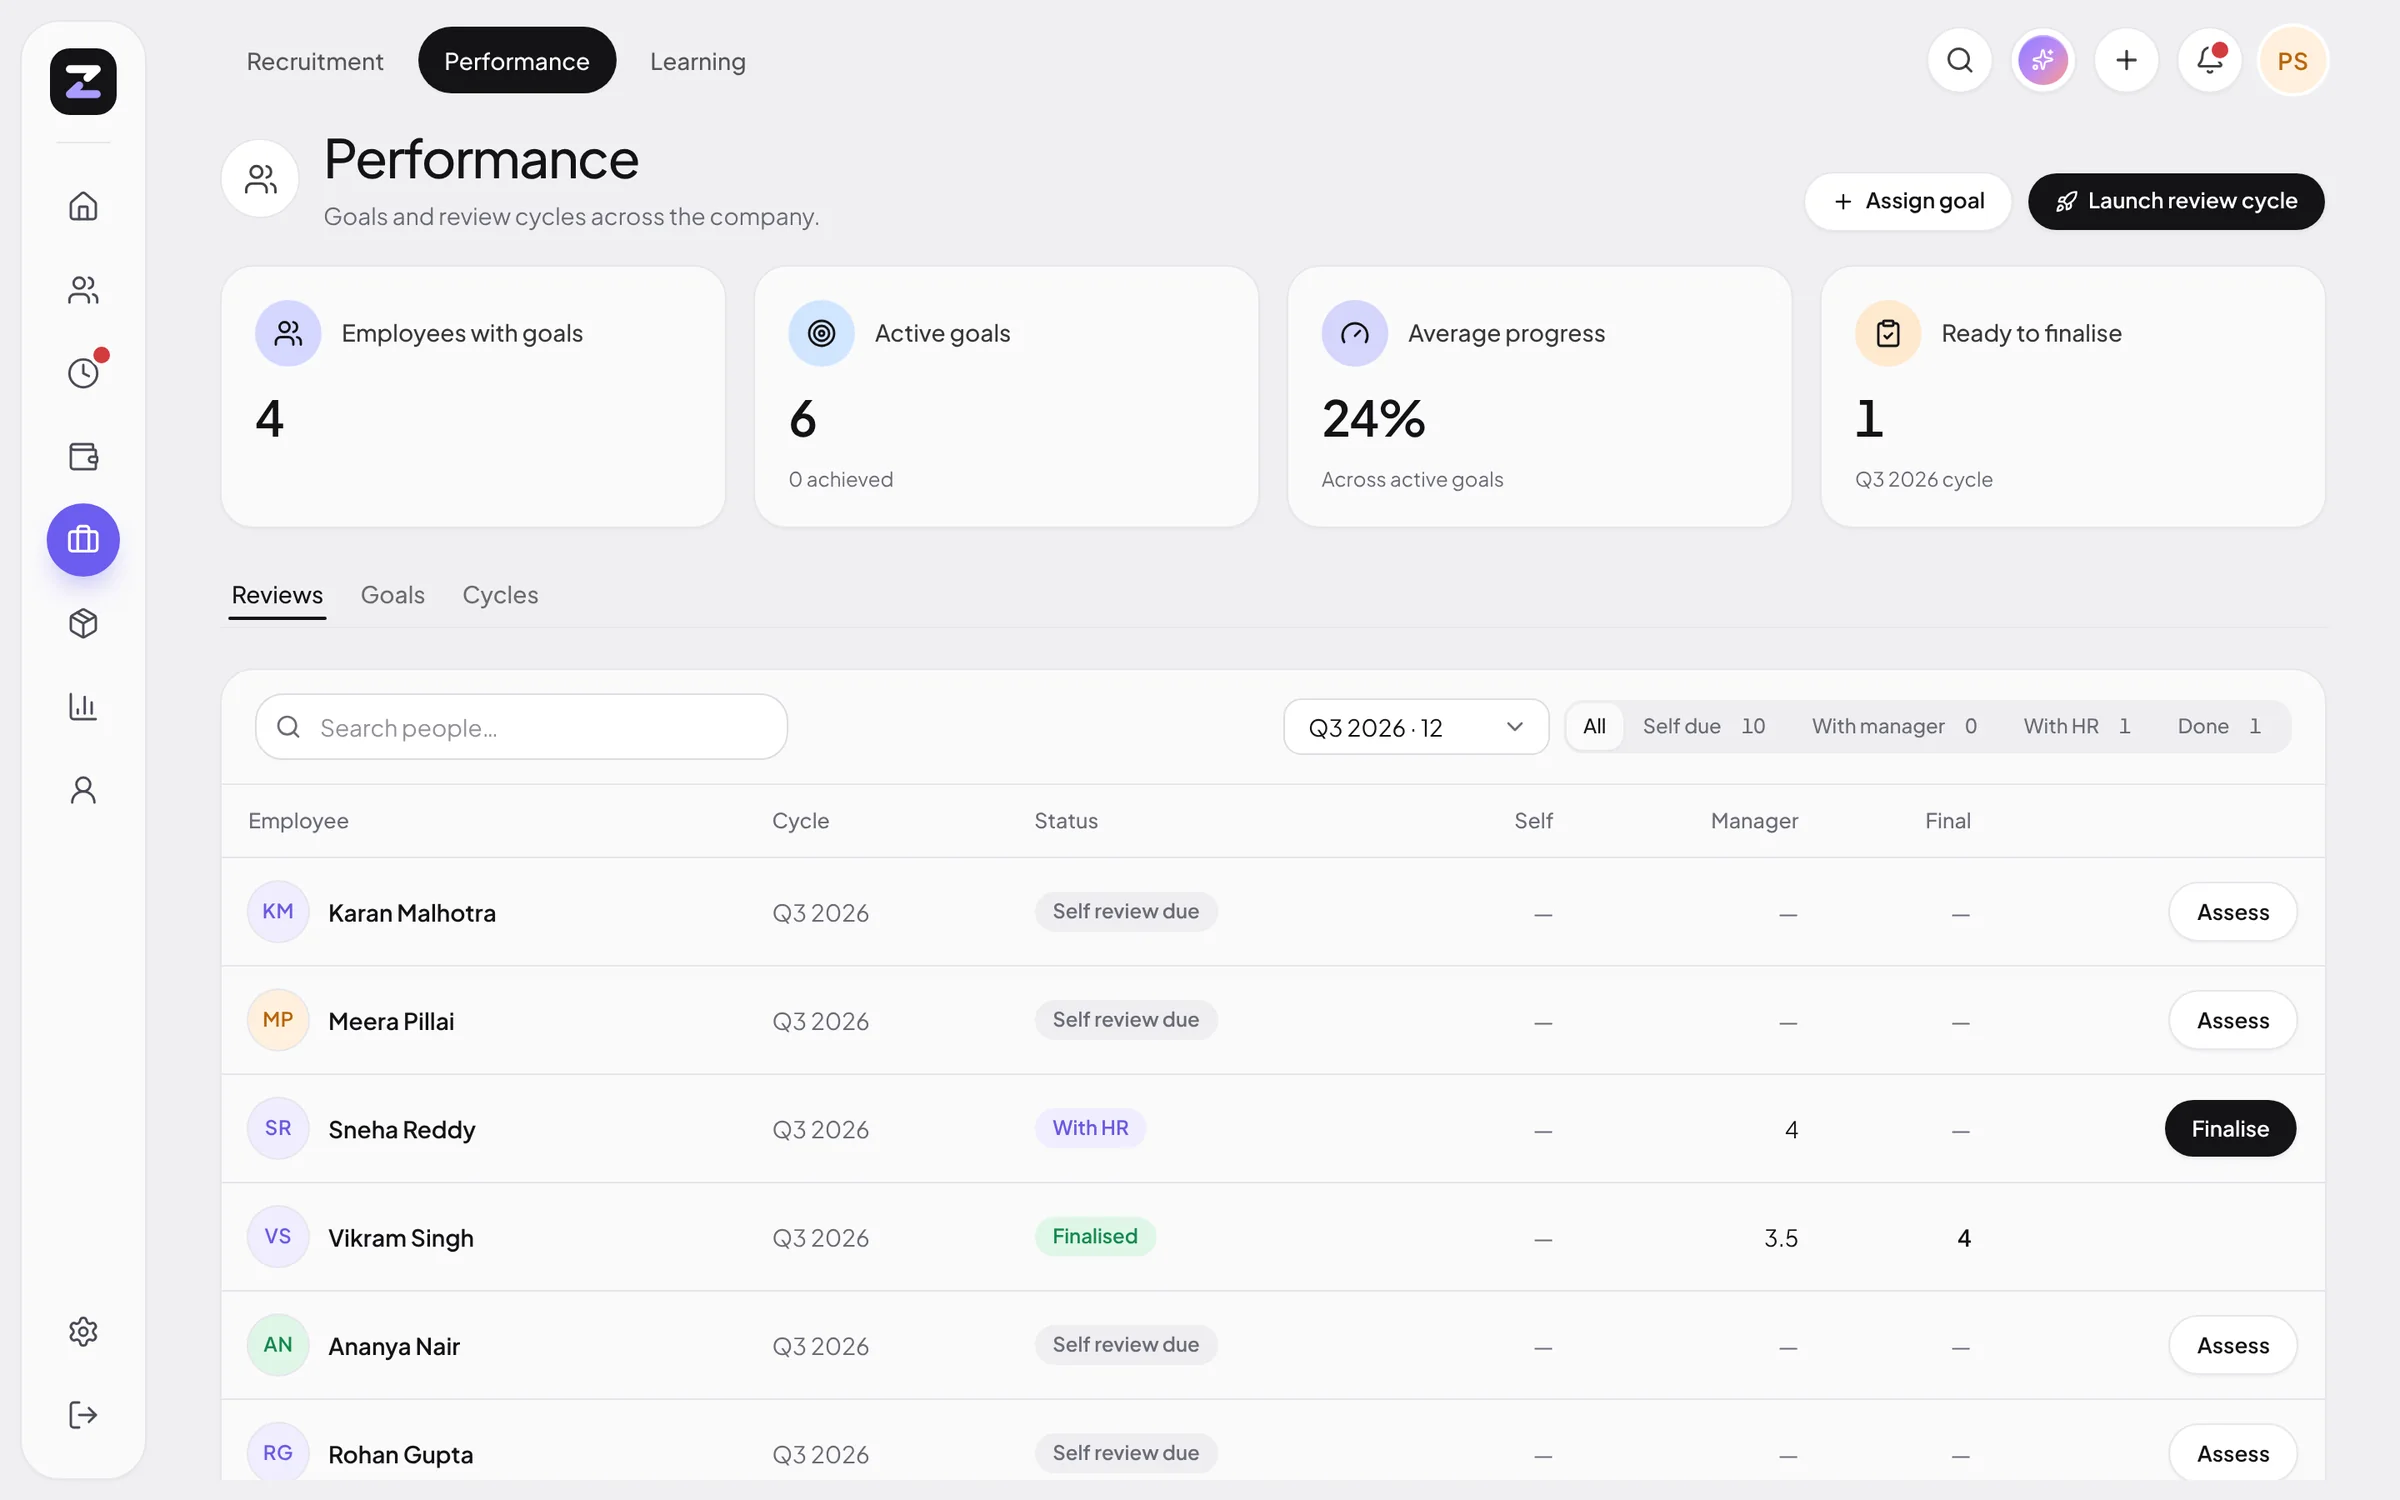Open the notifications bell
This screenshot has width=2400, height=1500.
pyautogui.click(x=2210, y=61)
